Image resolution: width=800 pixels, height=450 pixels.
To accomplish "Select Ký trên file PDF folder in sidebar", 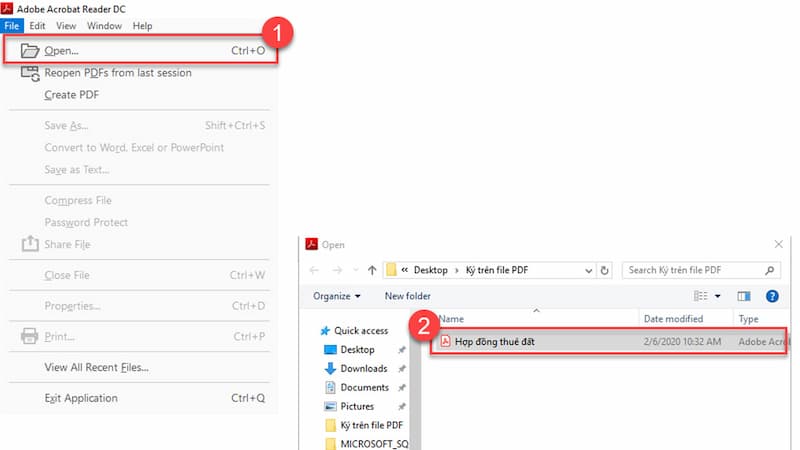I will pyautogui.click(x=371, y=425).
